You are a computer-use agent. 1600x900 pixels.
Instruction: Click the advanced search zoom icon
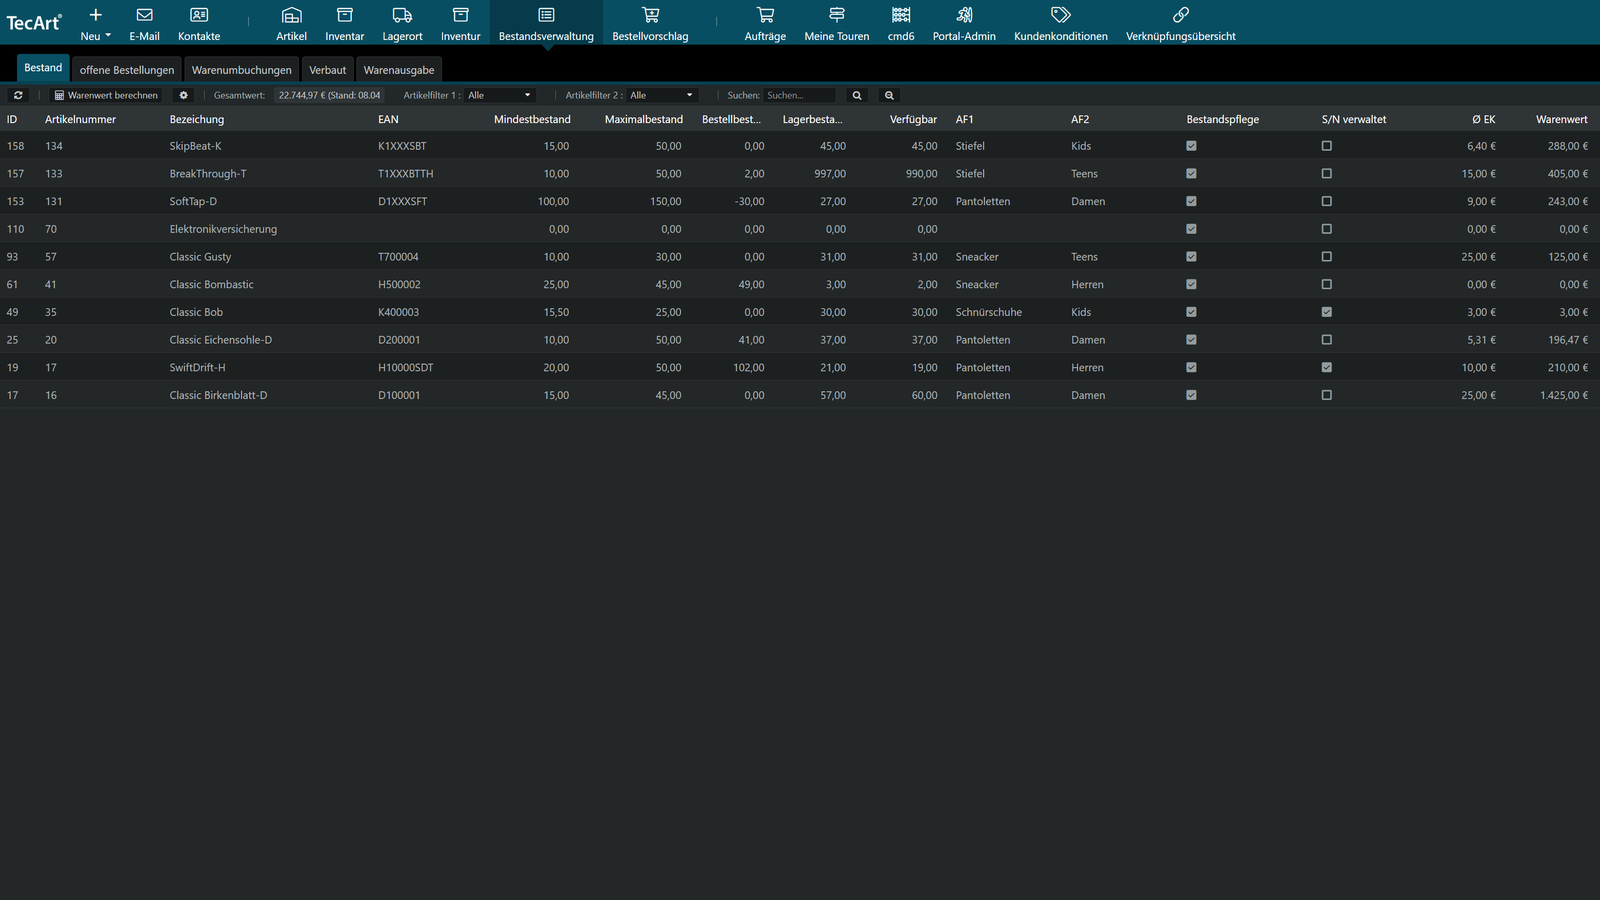tap(889, 95)
